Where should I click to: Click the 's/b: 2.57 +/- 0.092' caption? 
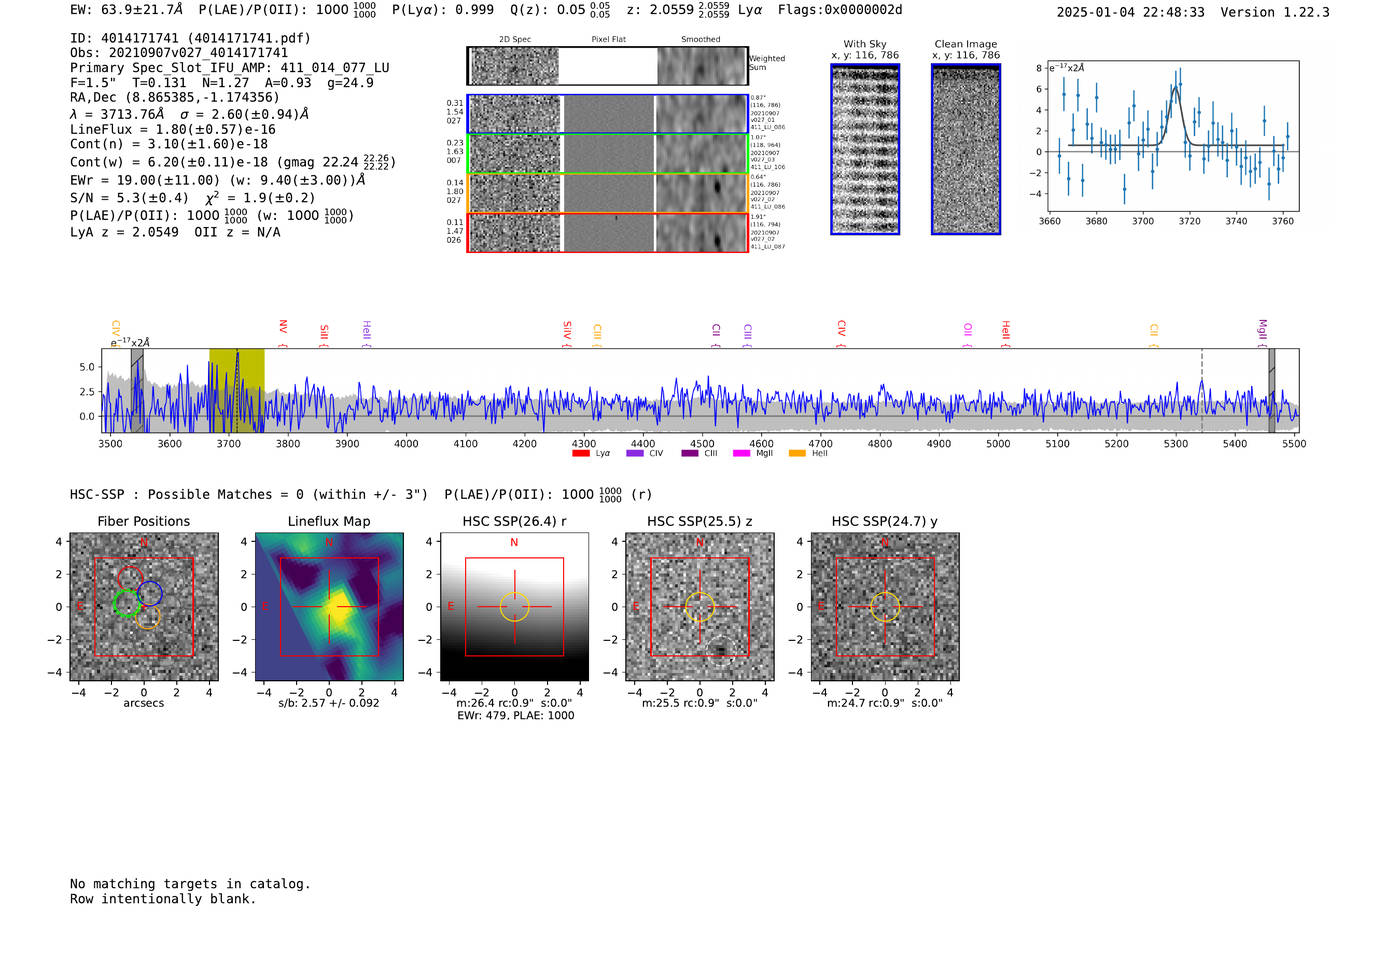[x=329, y=703]
